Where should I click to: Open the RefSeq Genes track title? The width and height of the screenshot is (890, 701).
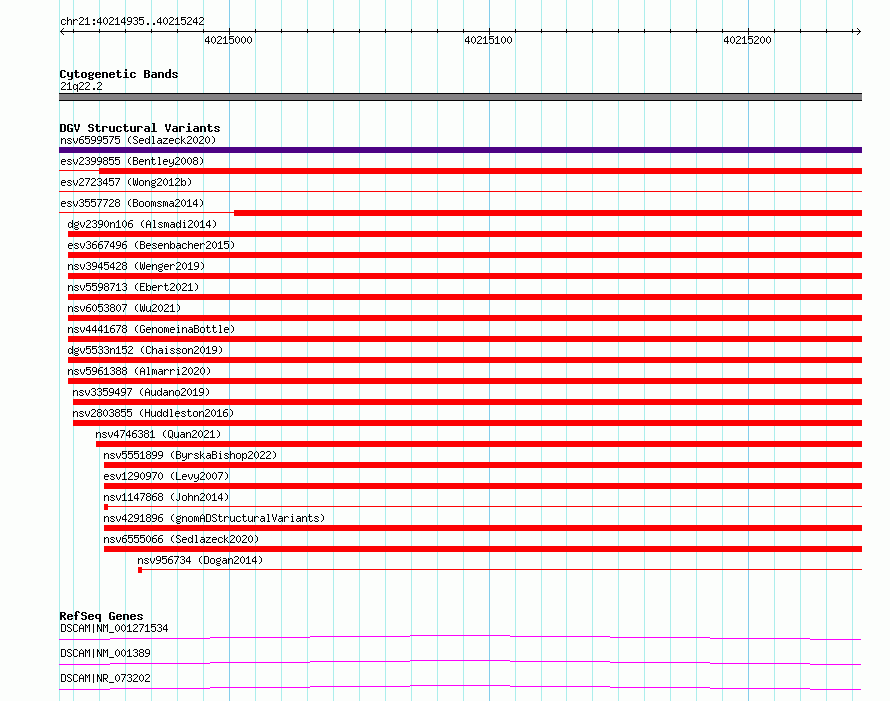[102, 616]
